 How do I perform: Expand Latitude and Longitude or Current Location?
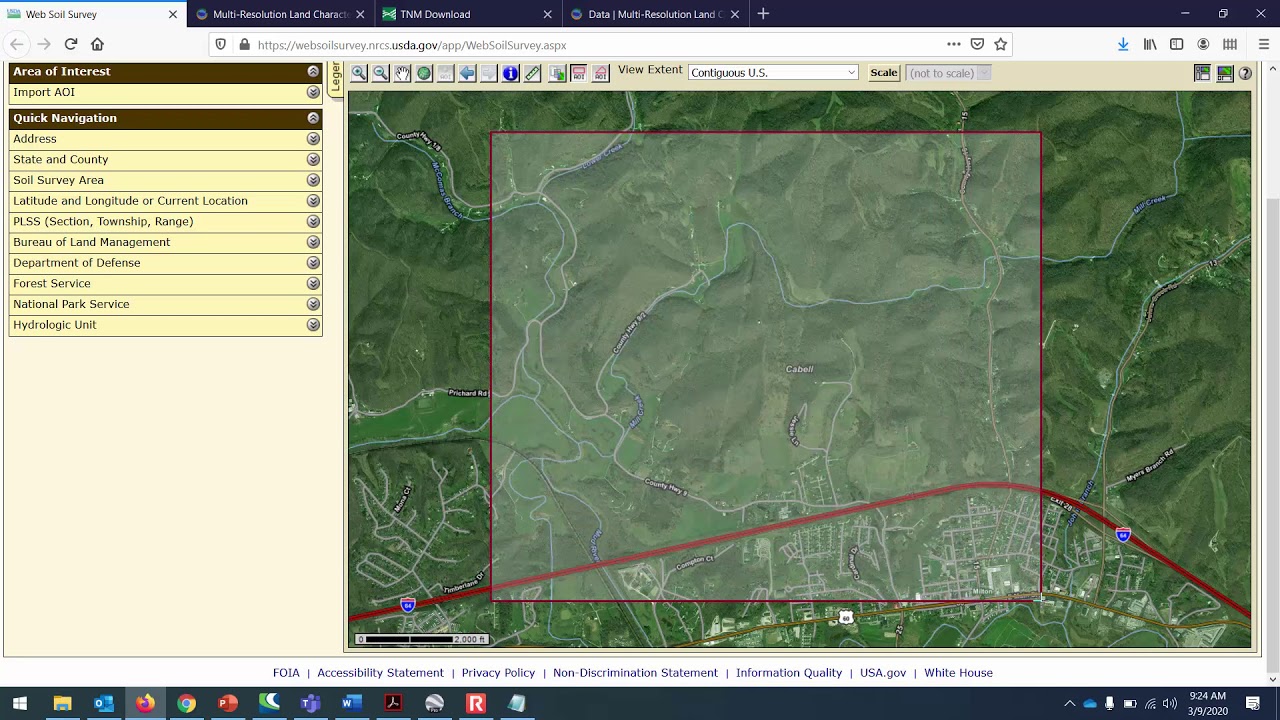point(313,201)
